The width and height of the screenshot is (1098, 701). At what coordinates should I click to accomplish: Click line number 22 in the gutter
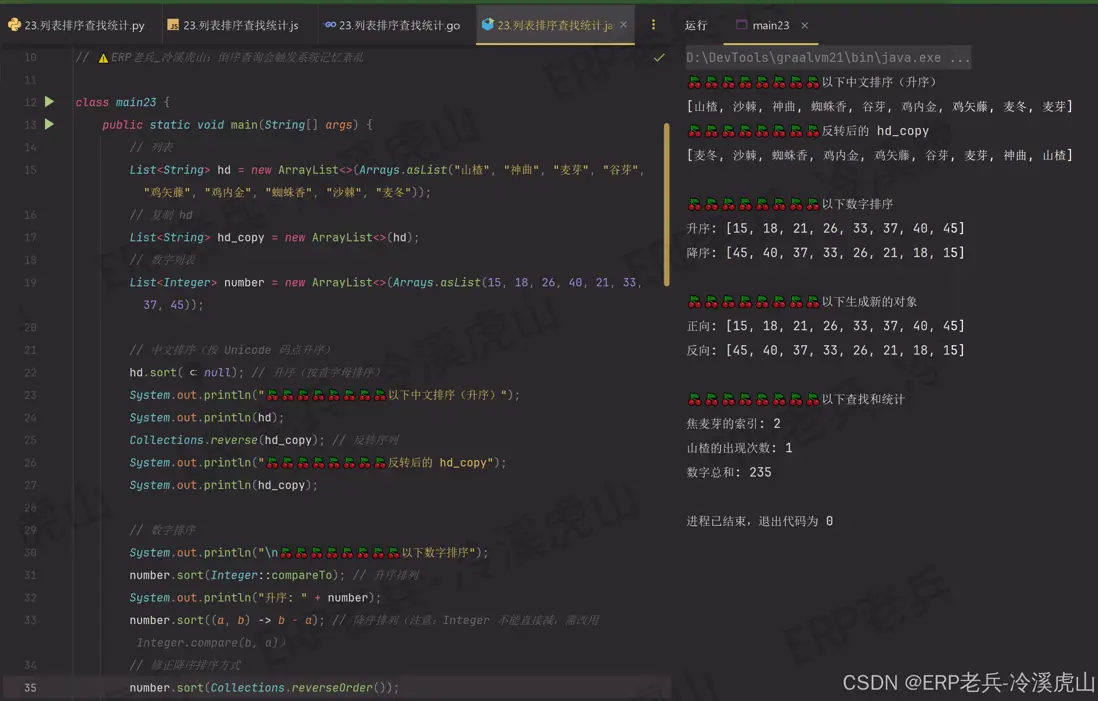point(30,373)
